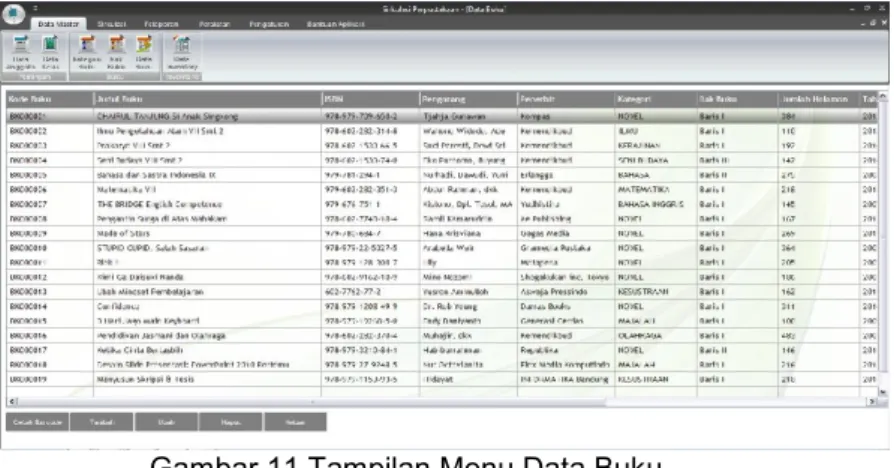Select the row titled Ketika Cinta Bertasbih
Image resolution: width=894 pixels, height=468 pixels.
click(x=442, y=350)
